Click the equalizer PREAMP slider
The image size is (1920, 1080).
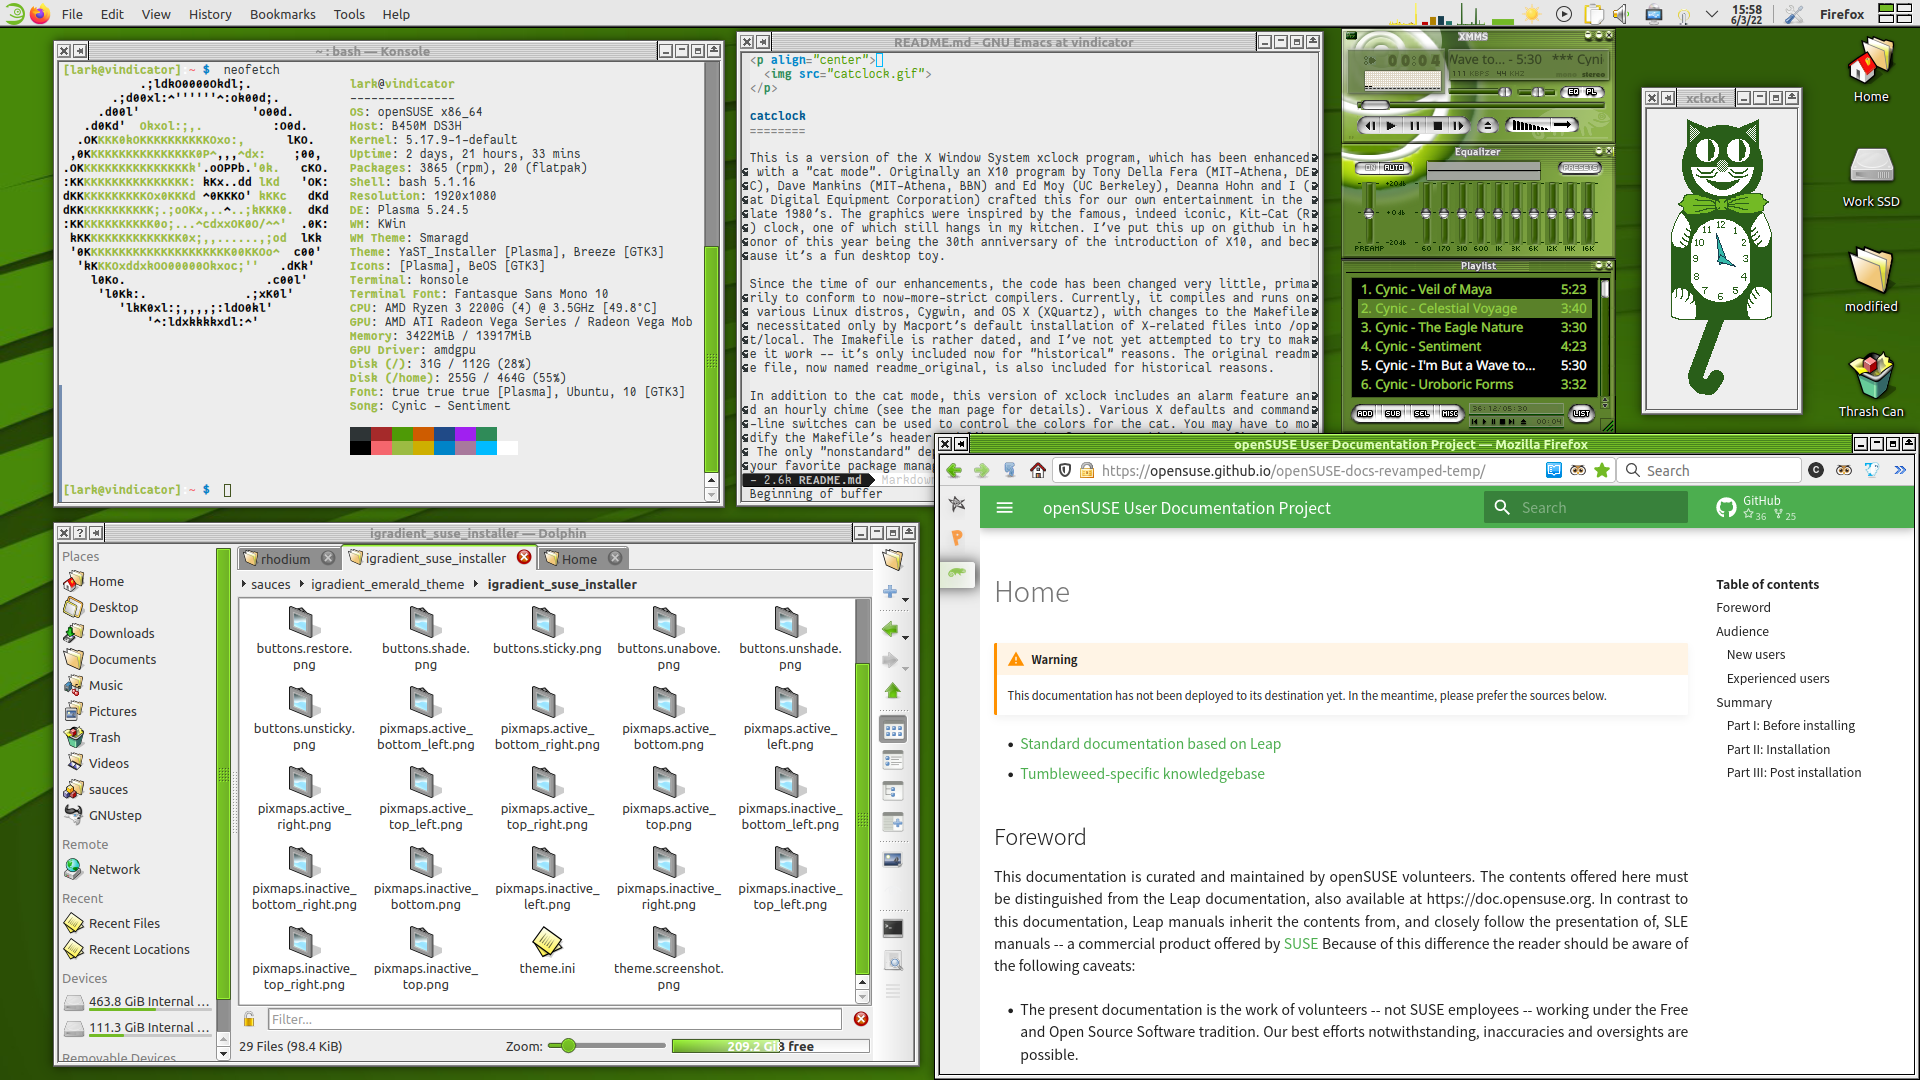click(1369, 213)
